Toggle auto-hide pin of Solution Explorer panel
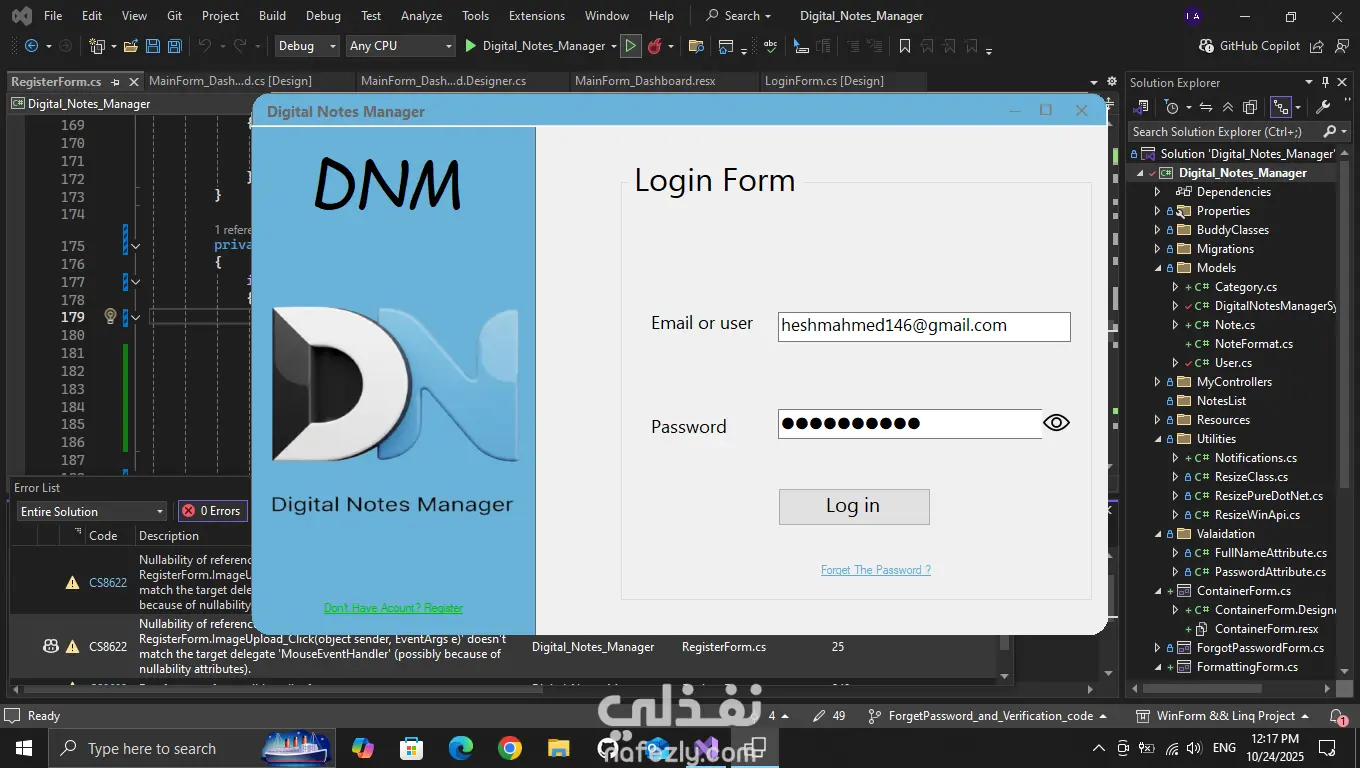 (x=1325, y=82)
